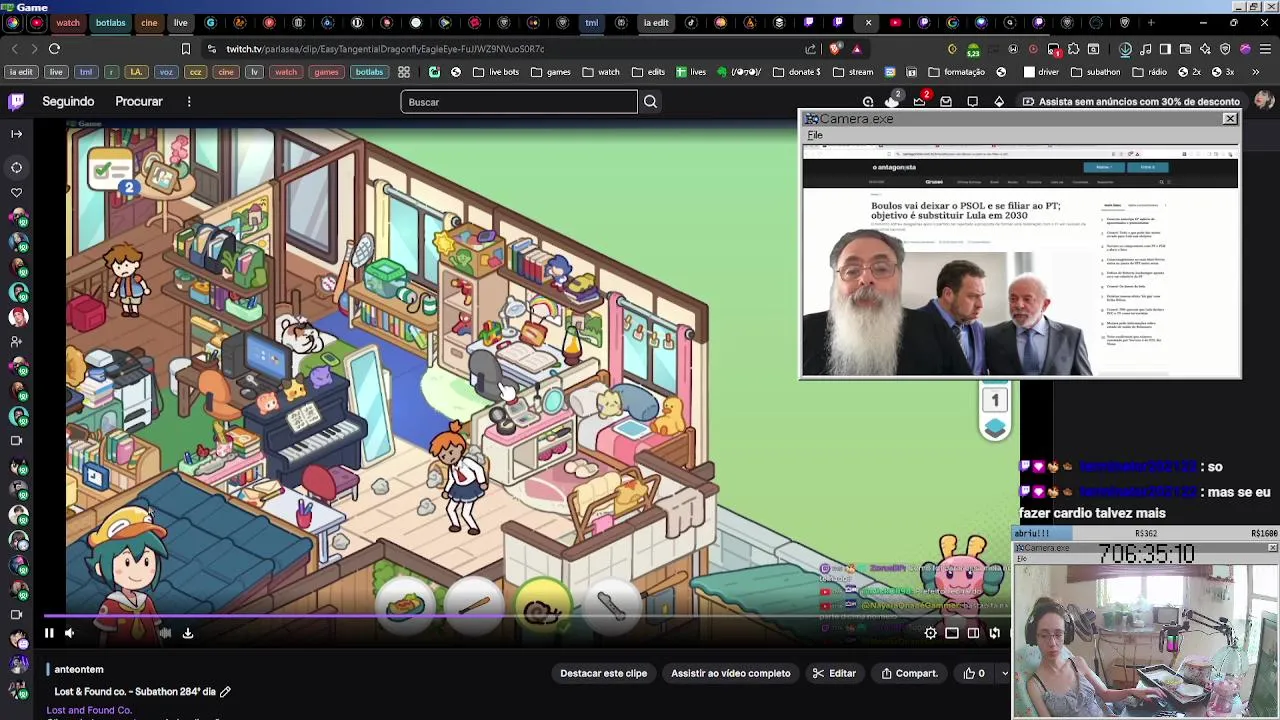Viewport: 1280px width, 720px height.
Task: Open Lost and Found Co. game link
Action: [89, 710]
